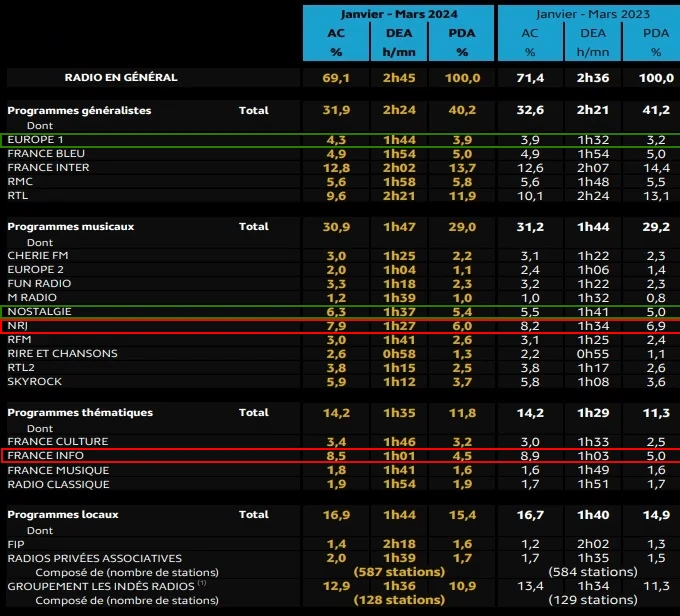Image resolution: width=680 pixels, height=616 pixels.
Task: Click the NOSTALGIE row label
Action: click(x=38, y=312)
